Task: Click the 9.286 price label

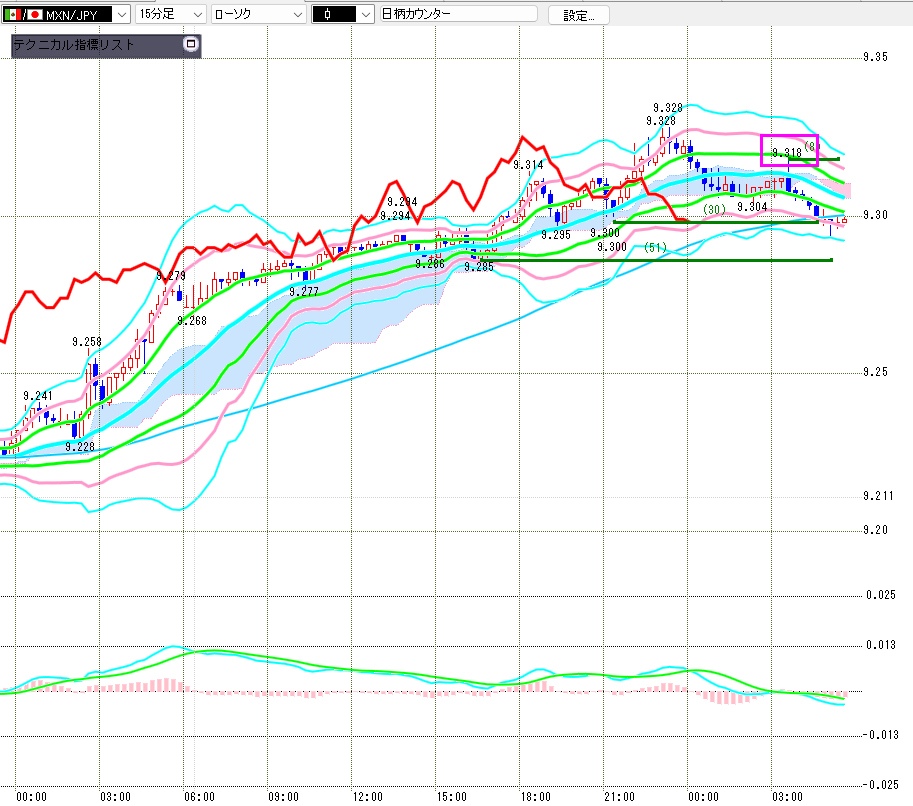Action: pos(430,264)
